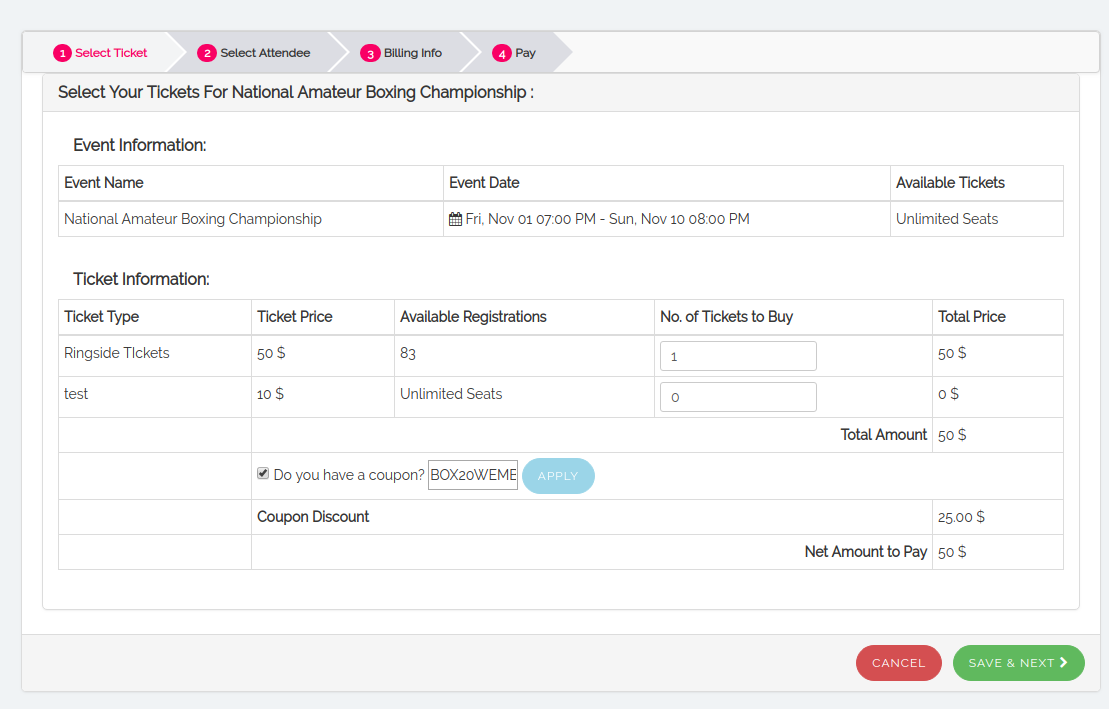Untick the 'Do you have a coupon?' checkbox
Screen dimensions: 1109x709
click(263, 474)
